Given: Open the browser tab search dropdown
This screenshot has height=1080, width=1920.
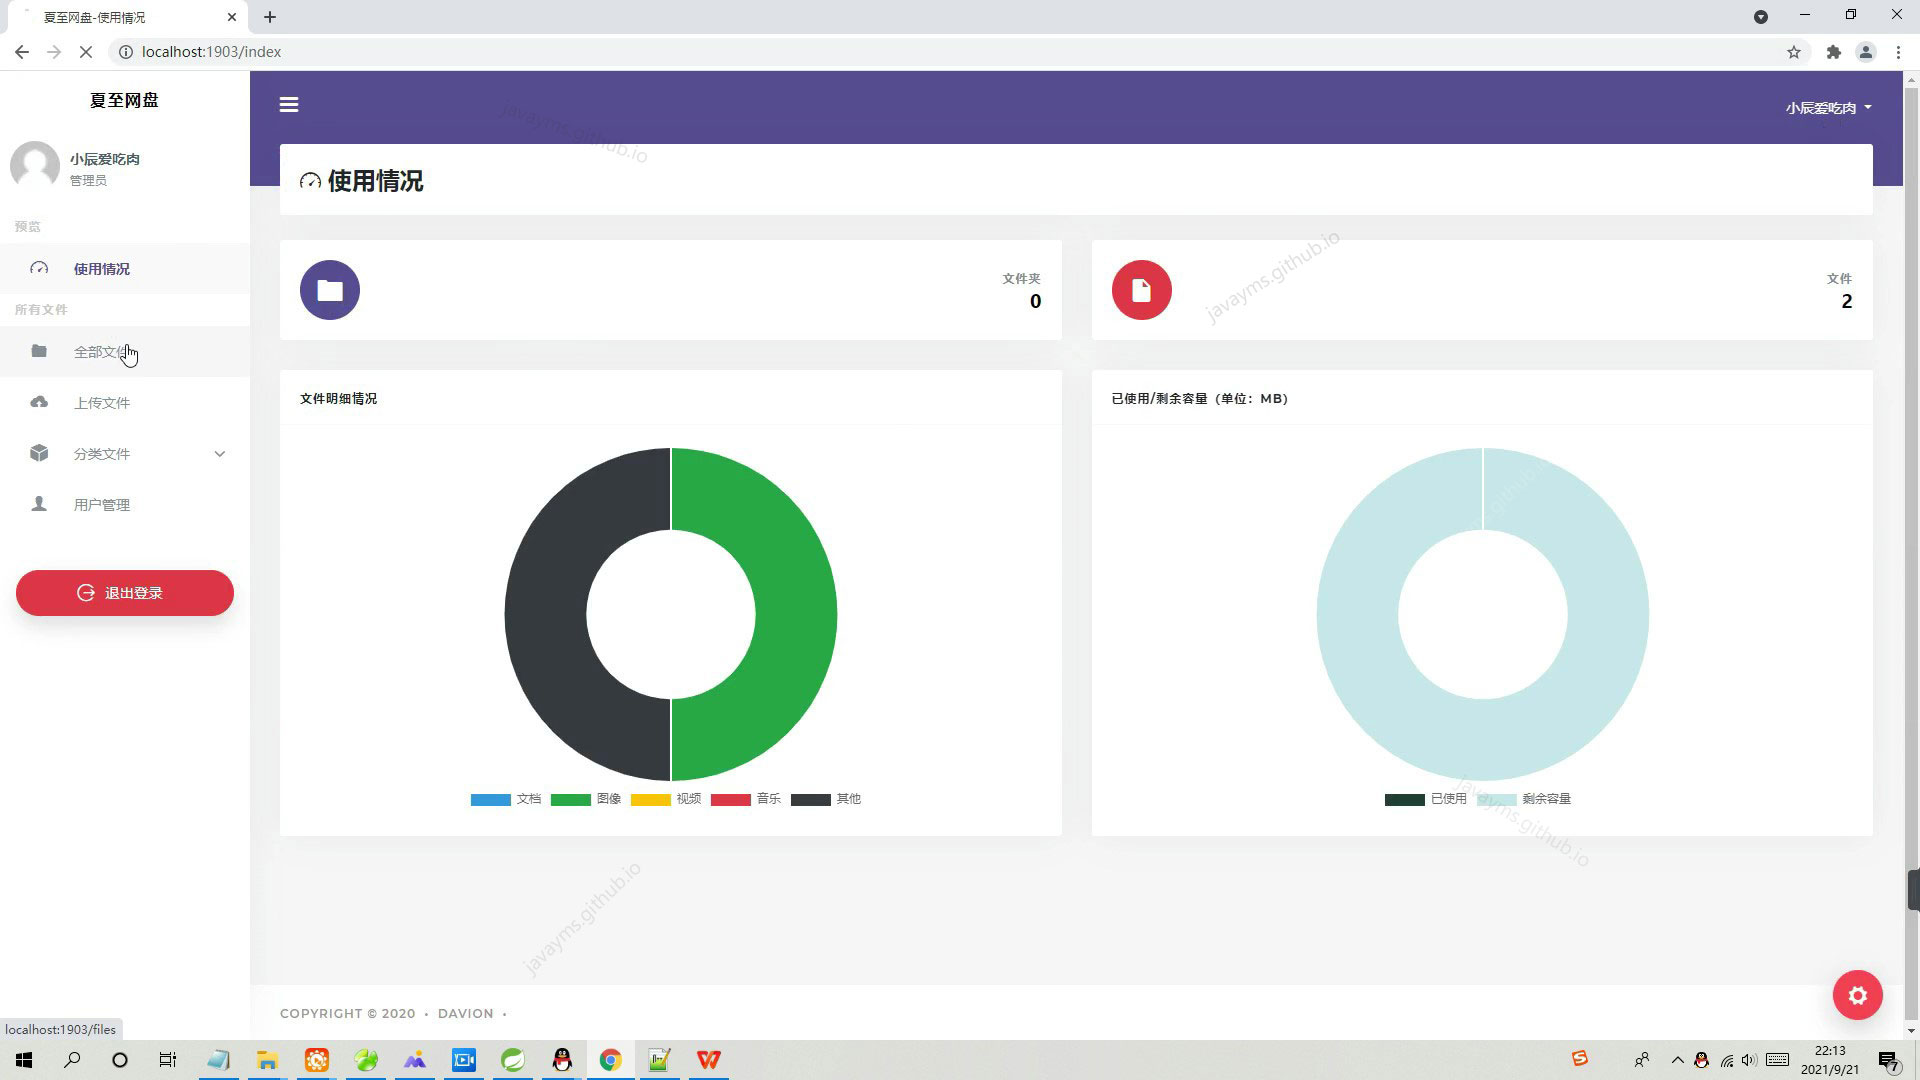Looking at the screenshot, I should (1760, 17).
